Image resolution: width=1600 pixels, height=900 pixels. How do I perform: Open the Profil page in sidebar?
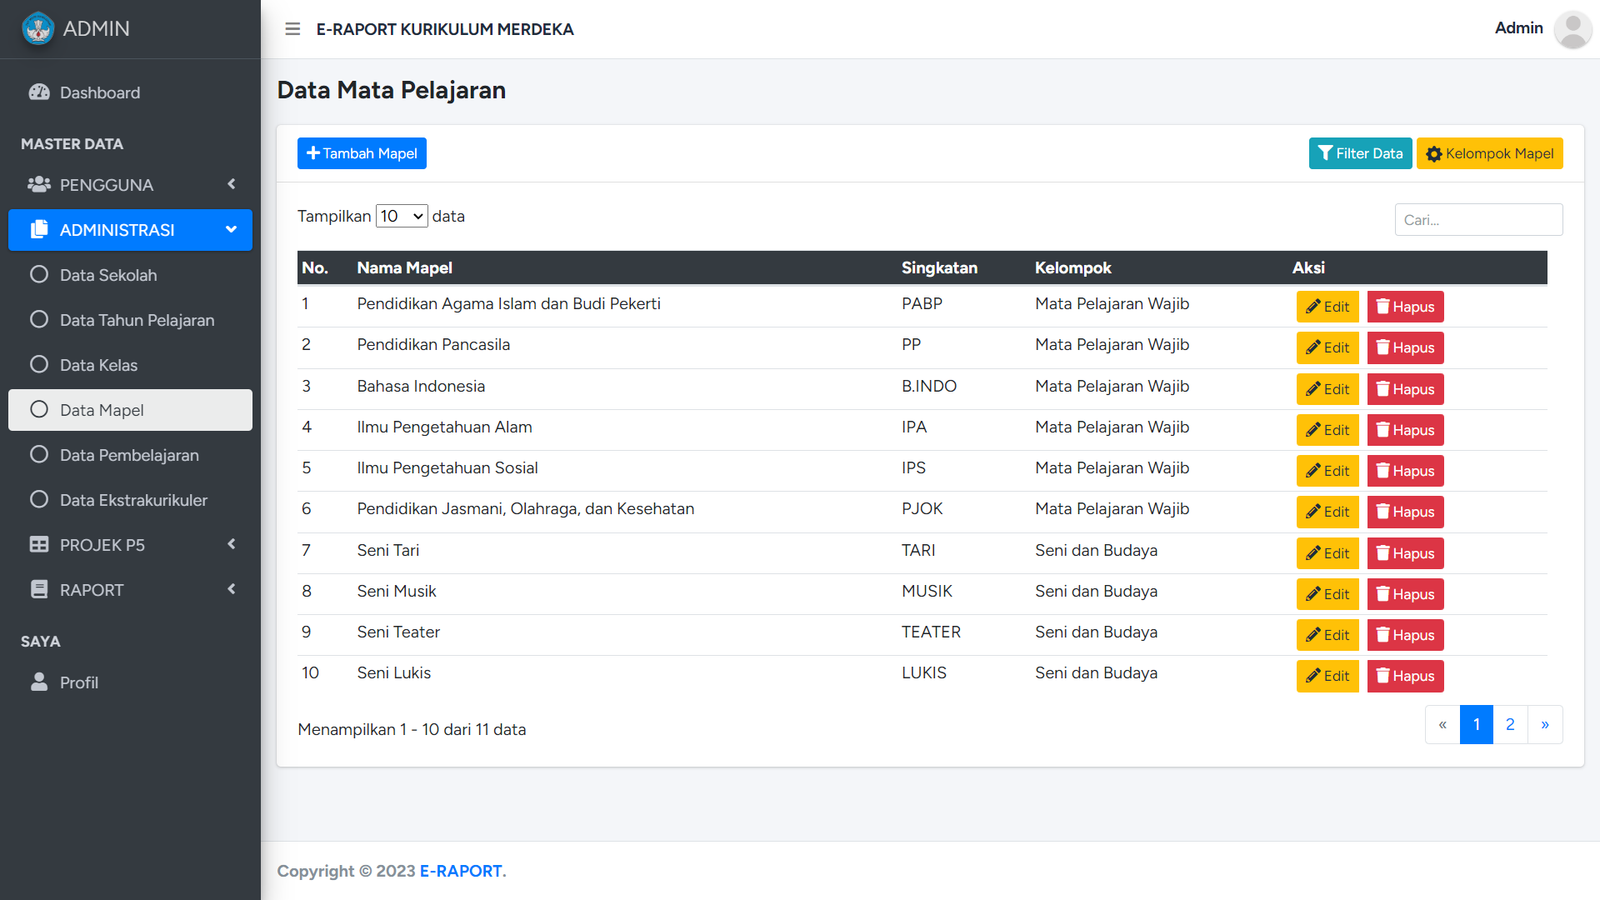point(79,683)
